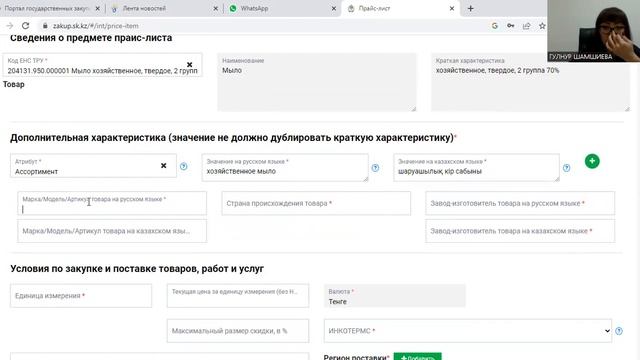Click the Сведения о предмете прайс-листа heading
This screenshot has width=640, height=360.
(x=91, y=38)
